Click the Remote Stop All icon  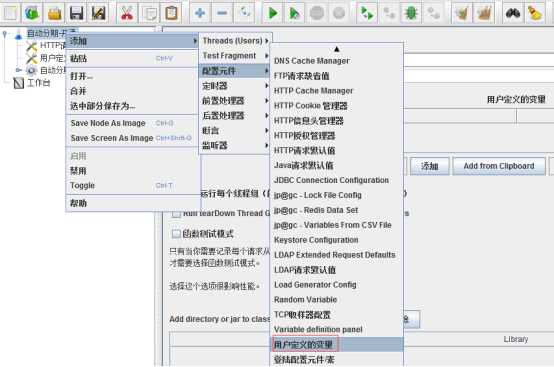[389, 13]
